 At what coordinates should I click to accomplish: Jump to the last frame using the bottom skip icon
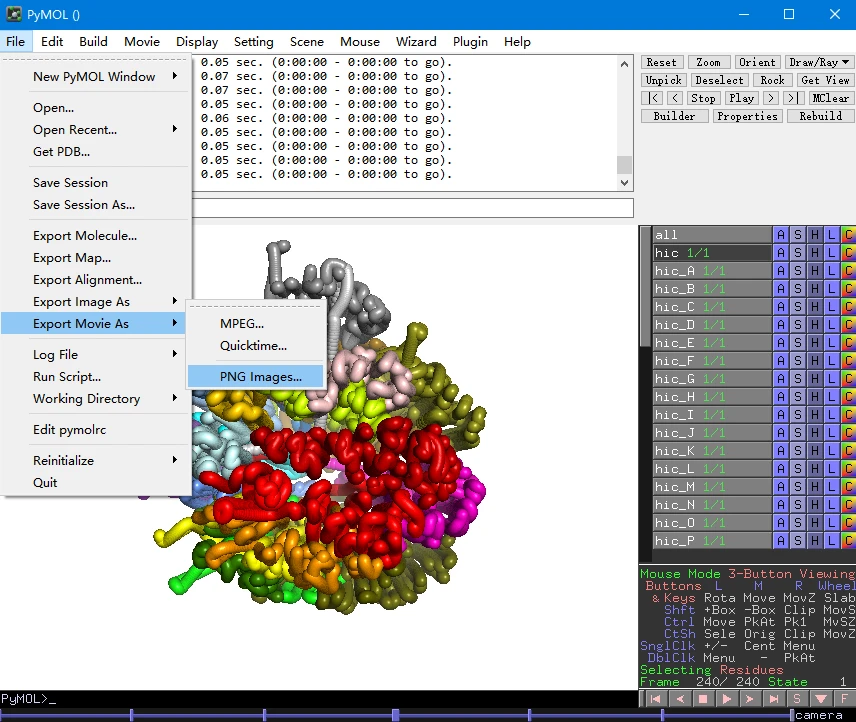[773, 698]
